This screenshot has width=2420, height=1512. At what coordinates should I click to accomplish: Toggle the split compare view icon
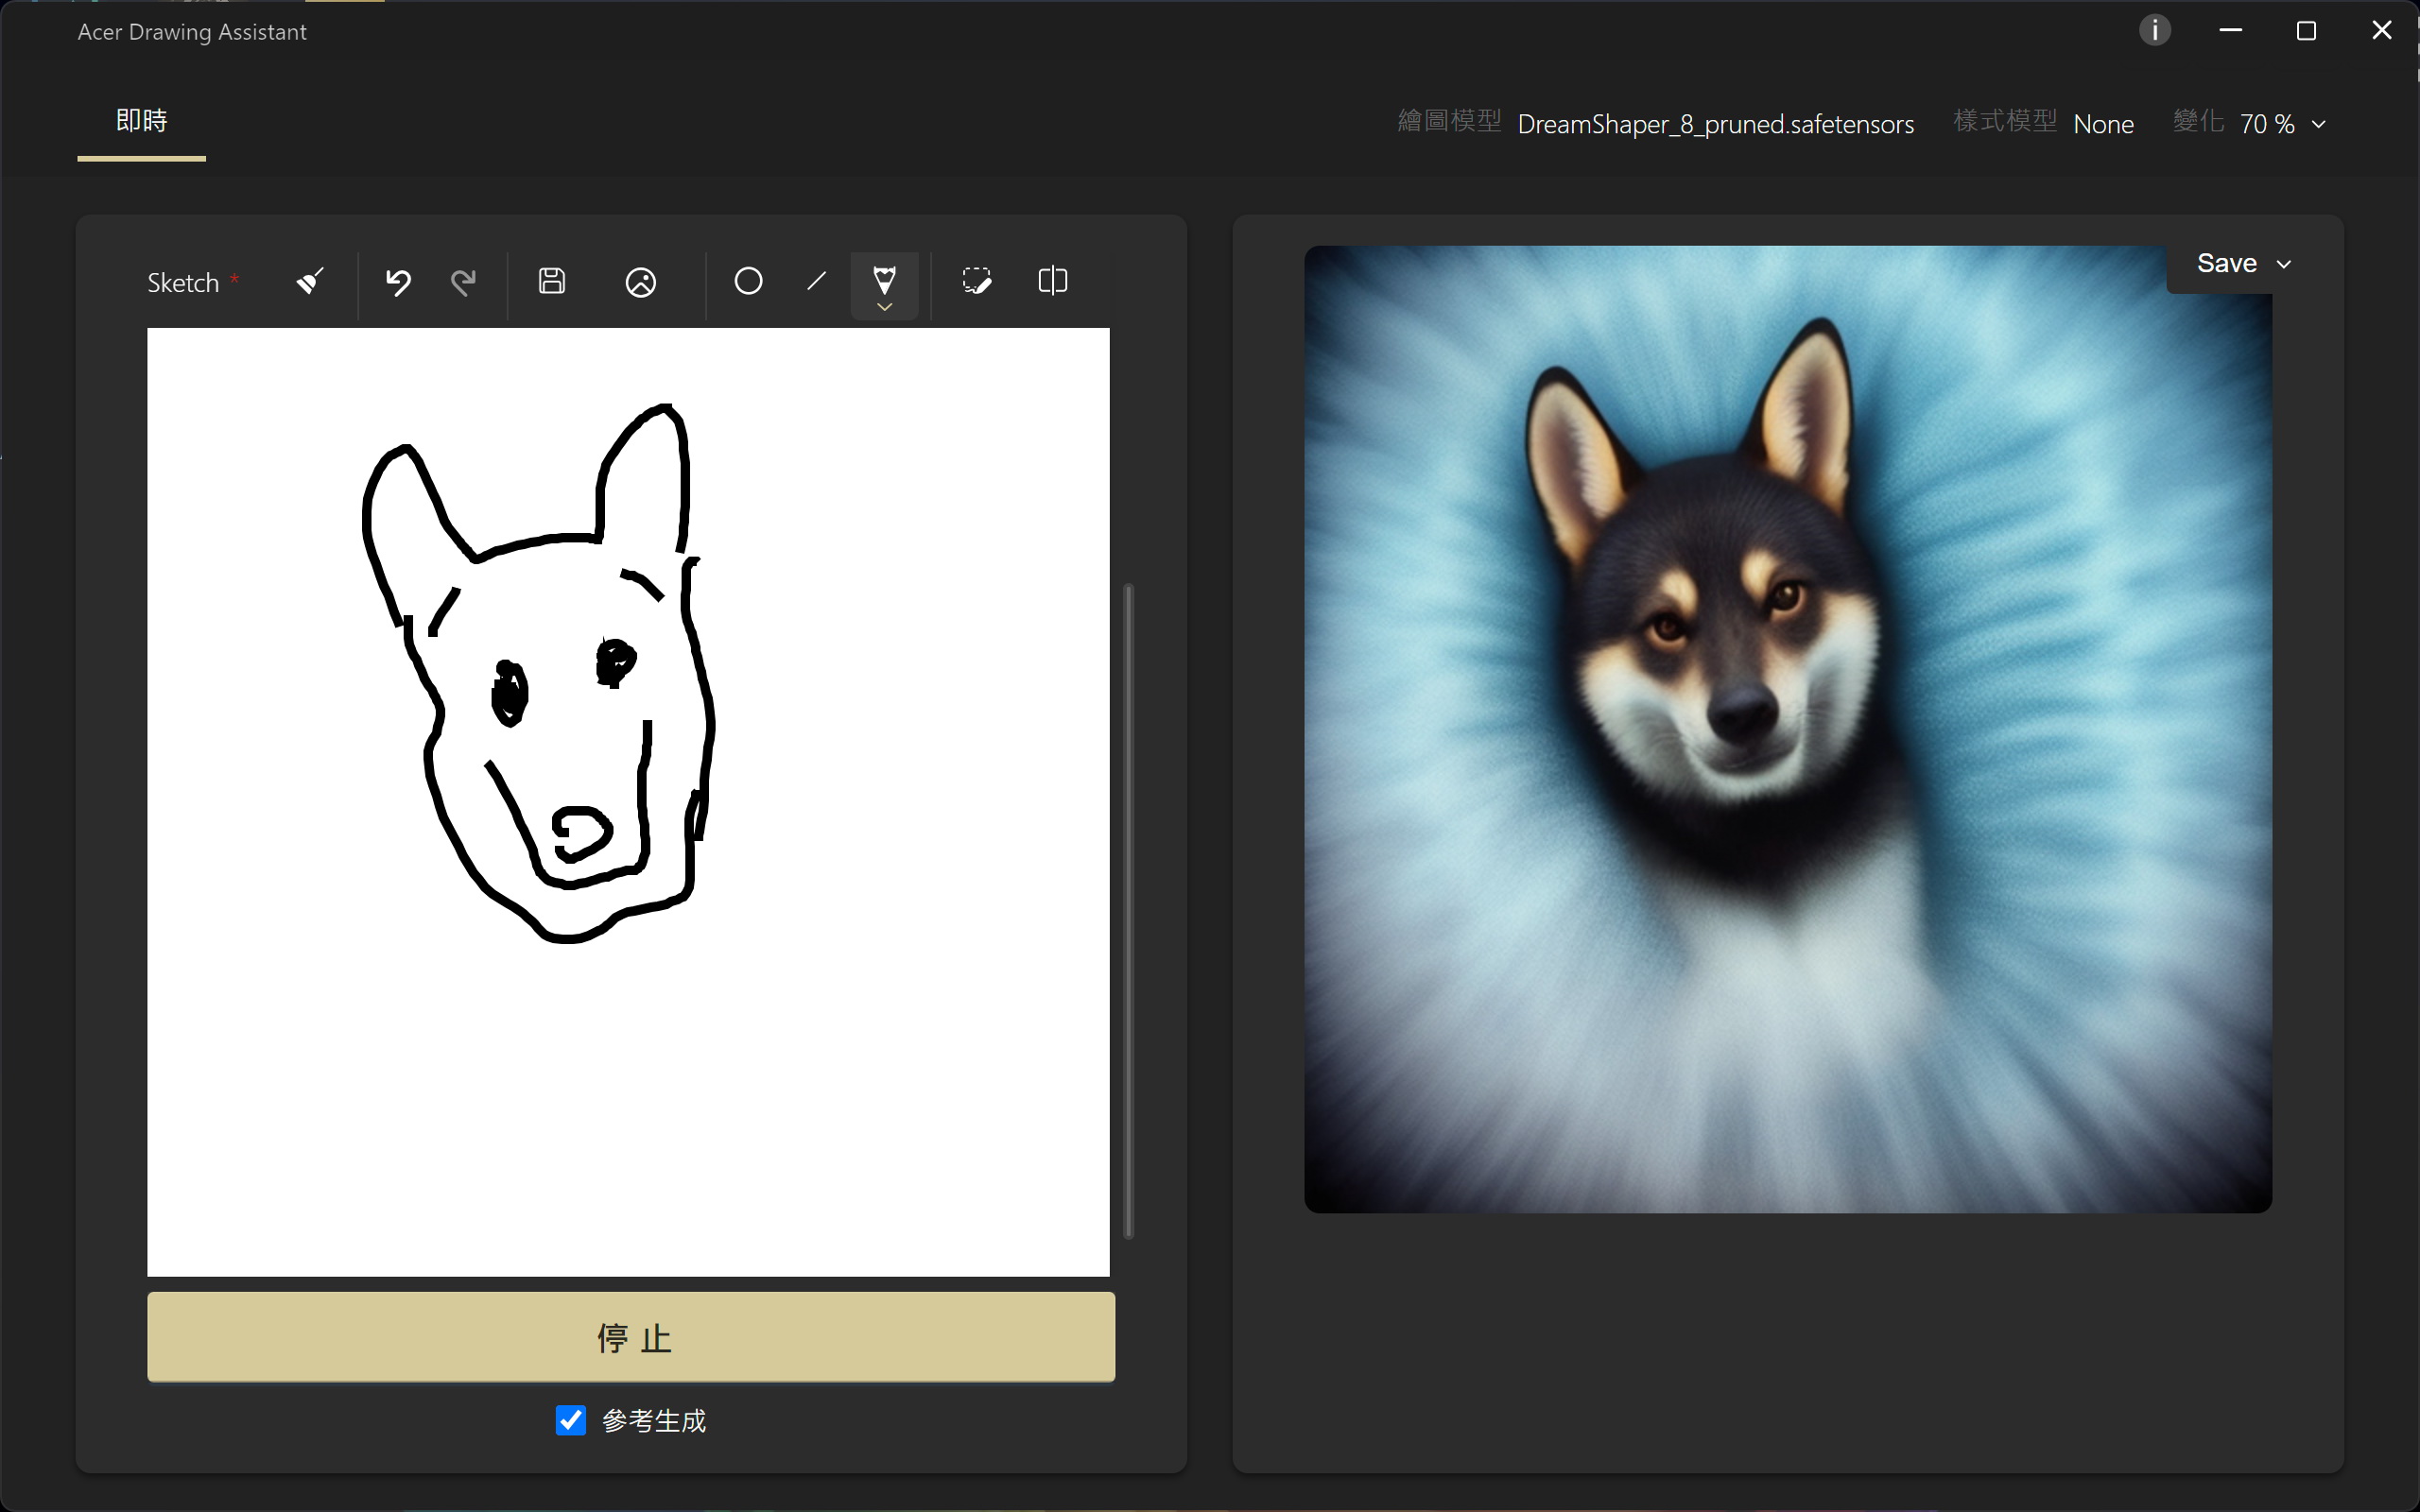pyautogui.click(x=1052, y=282)
